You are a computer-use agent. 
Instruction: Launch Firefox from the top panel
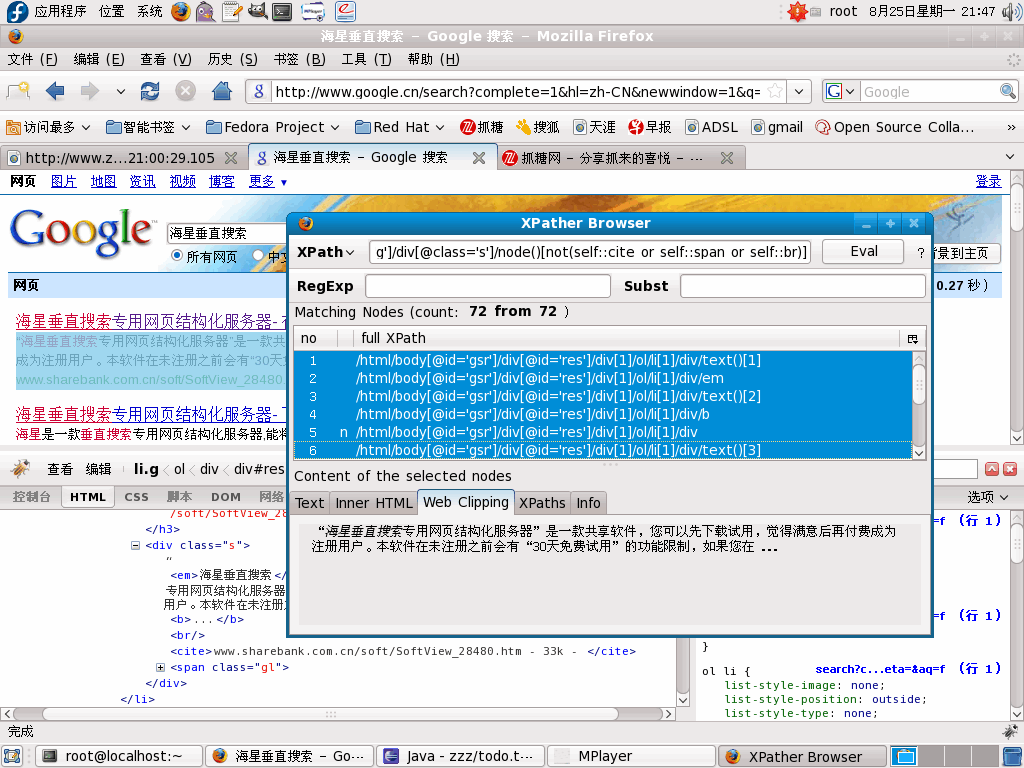[181, 11]
